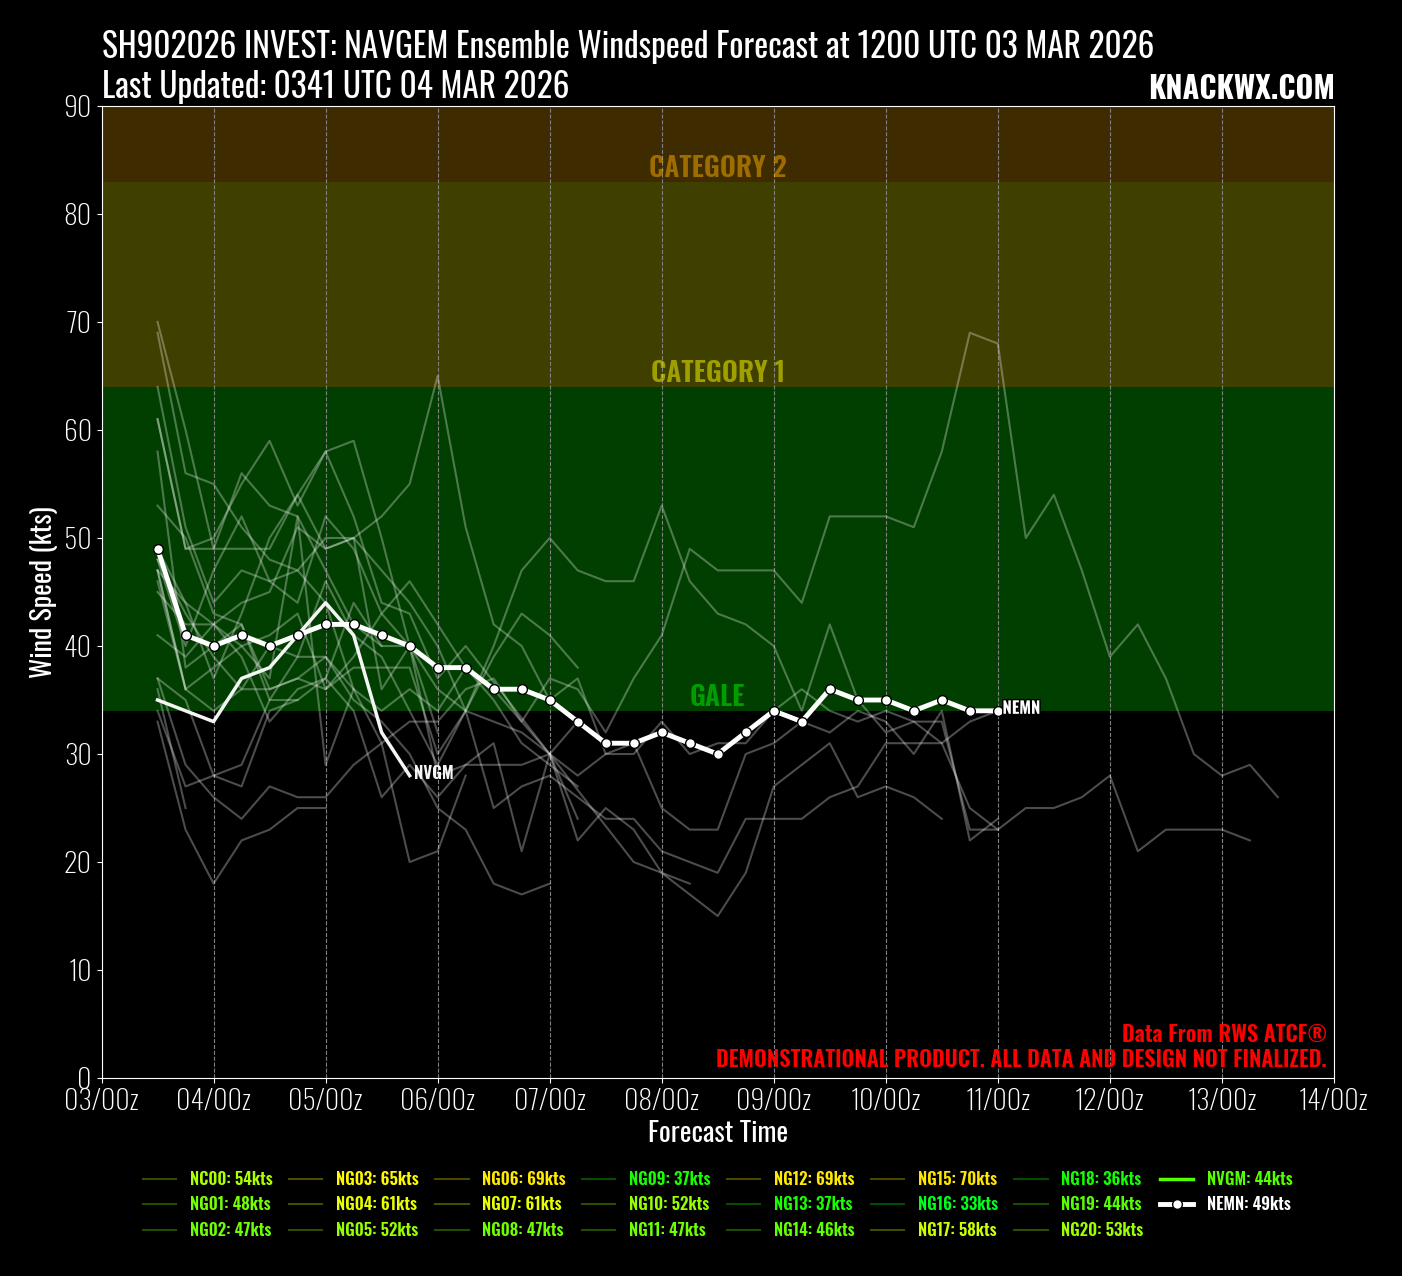Click the NEMN legend entry showing 49kts
The height and width of the screenshot is (1276, 1402).
pyautogui.click(x=1248, y=1204)
